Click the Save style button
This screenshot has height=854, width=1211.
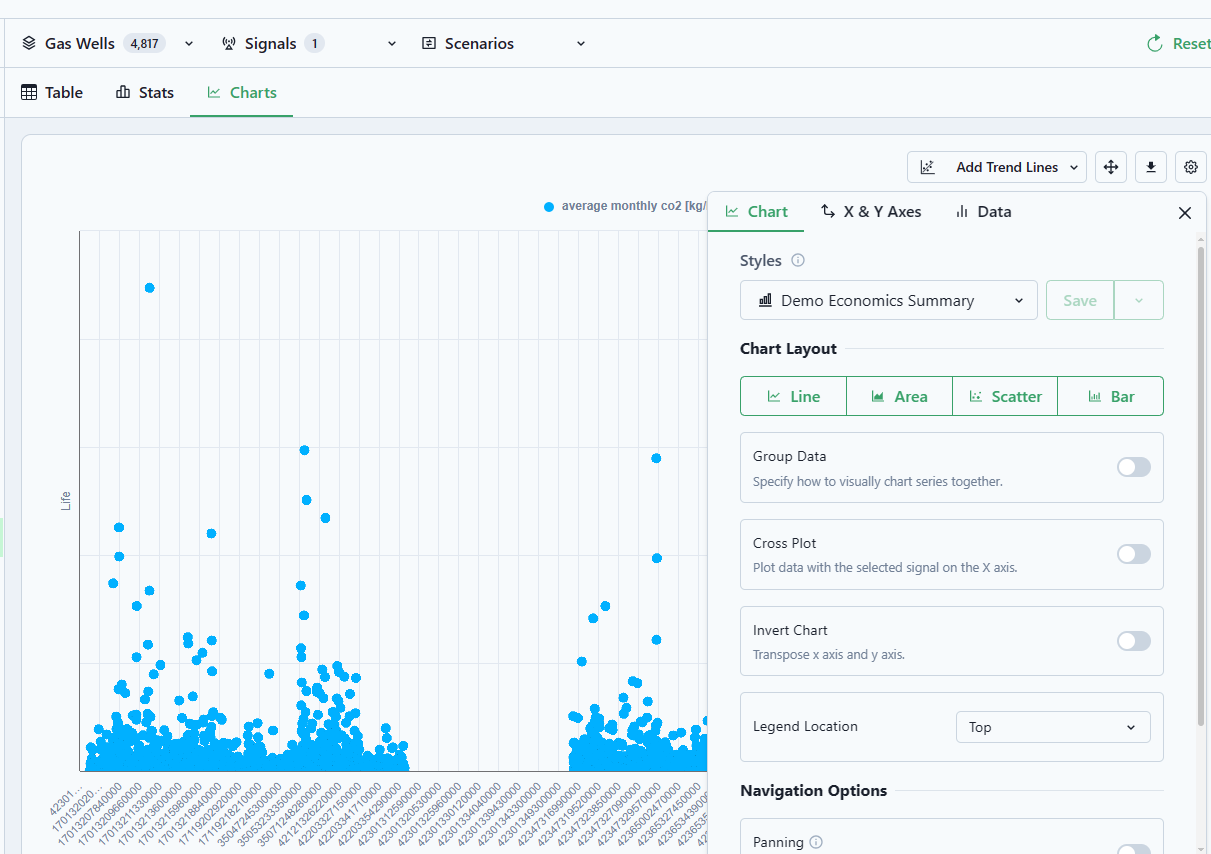pos(1080,300)
